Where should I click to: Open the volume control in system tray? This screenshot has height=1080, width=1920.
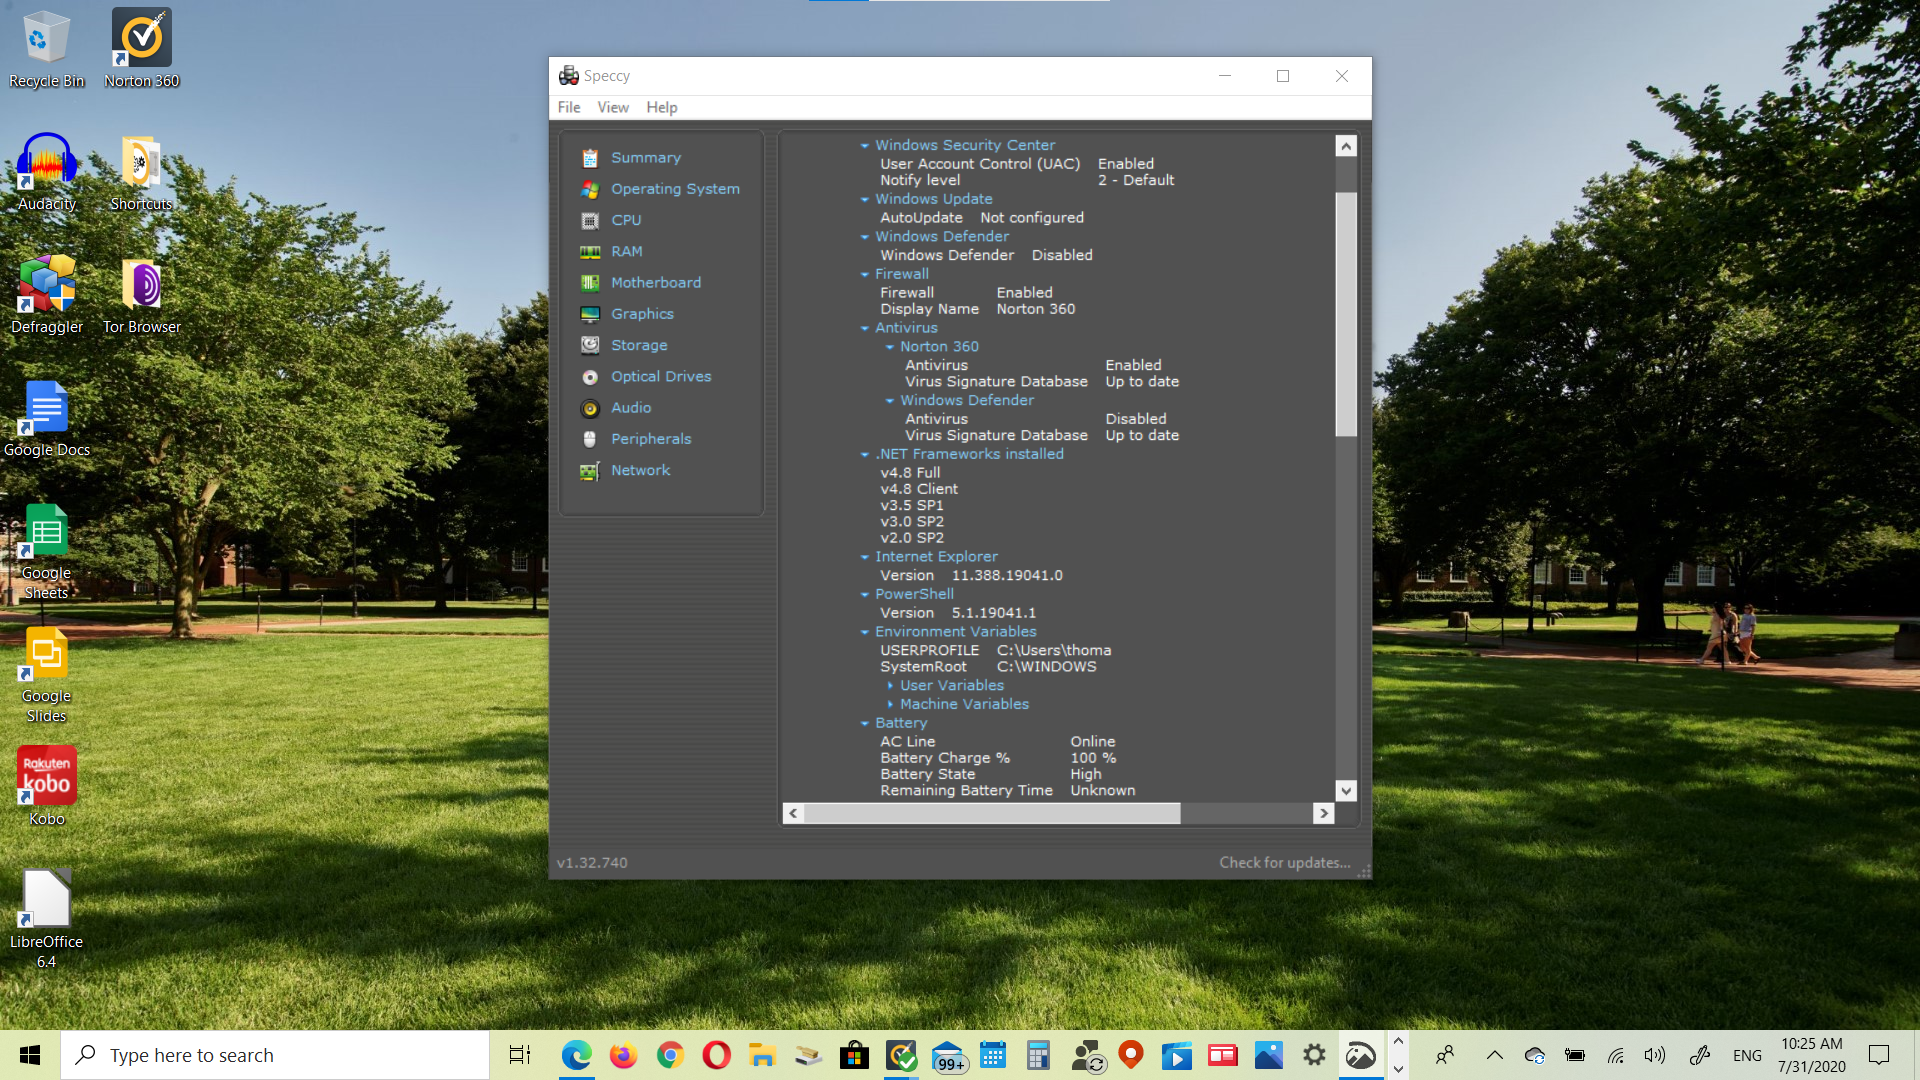1655,1055
